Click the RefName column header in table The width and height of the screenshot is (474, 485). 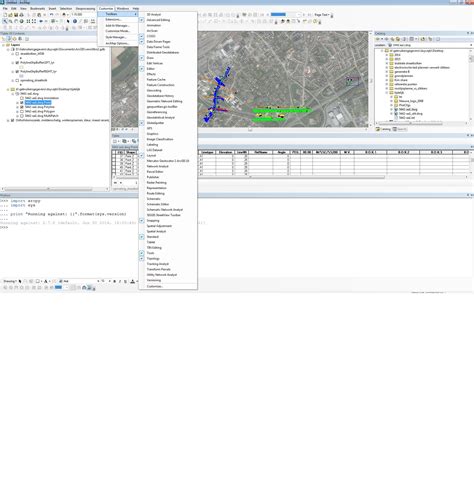pyautogui.click(x=261, y=152)
